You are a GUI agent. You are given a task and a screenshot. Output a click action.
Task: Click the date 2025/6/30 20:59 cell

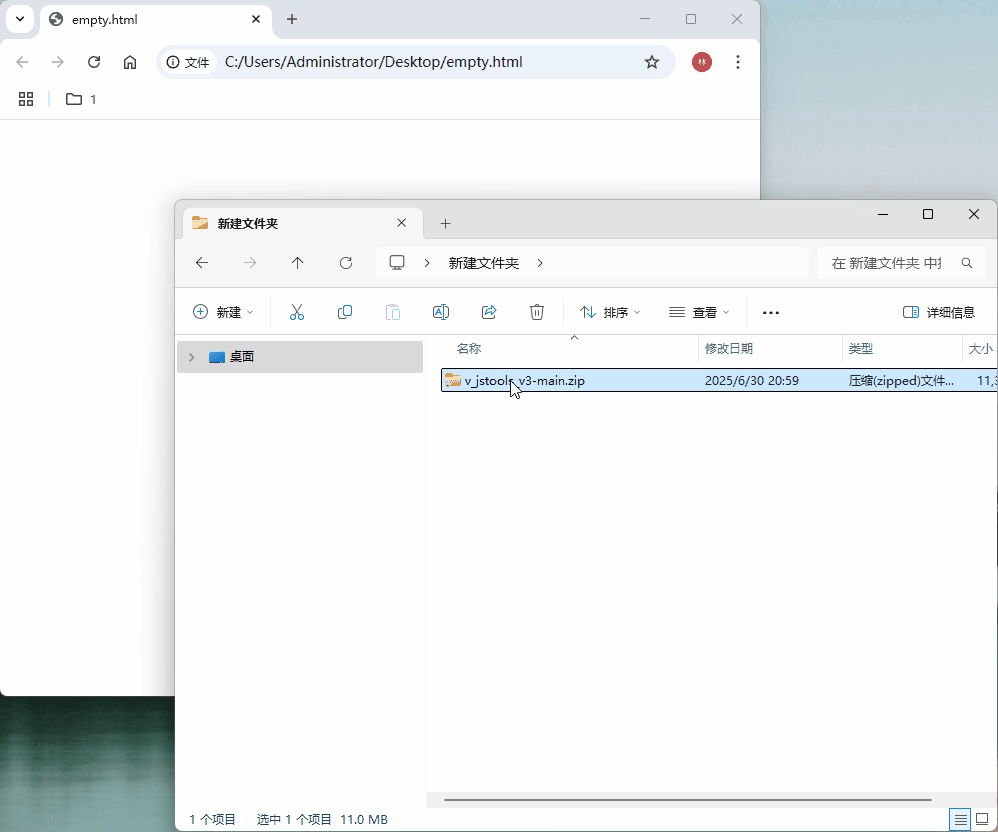(752, 381)
